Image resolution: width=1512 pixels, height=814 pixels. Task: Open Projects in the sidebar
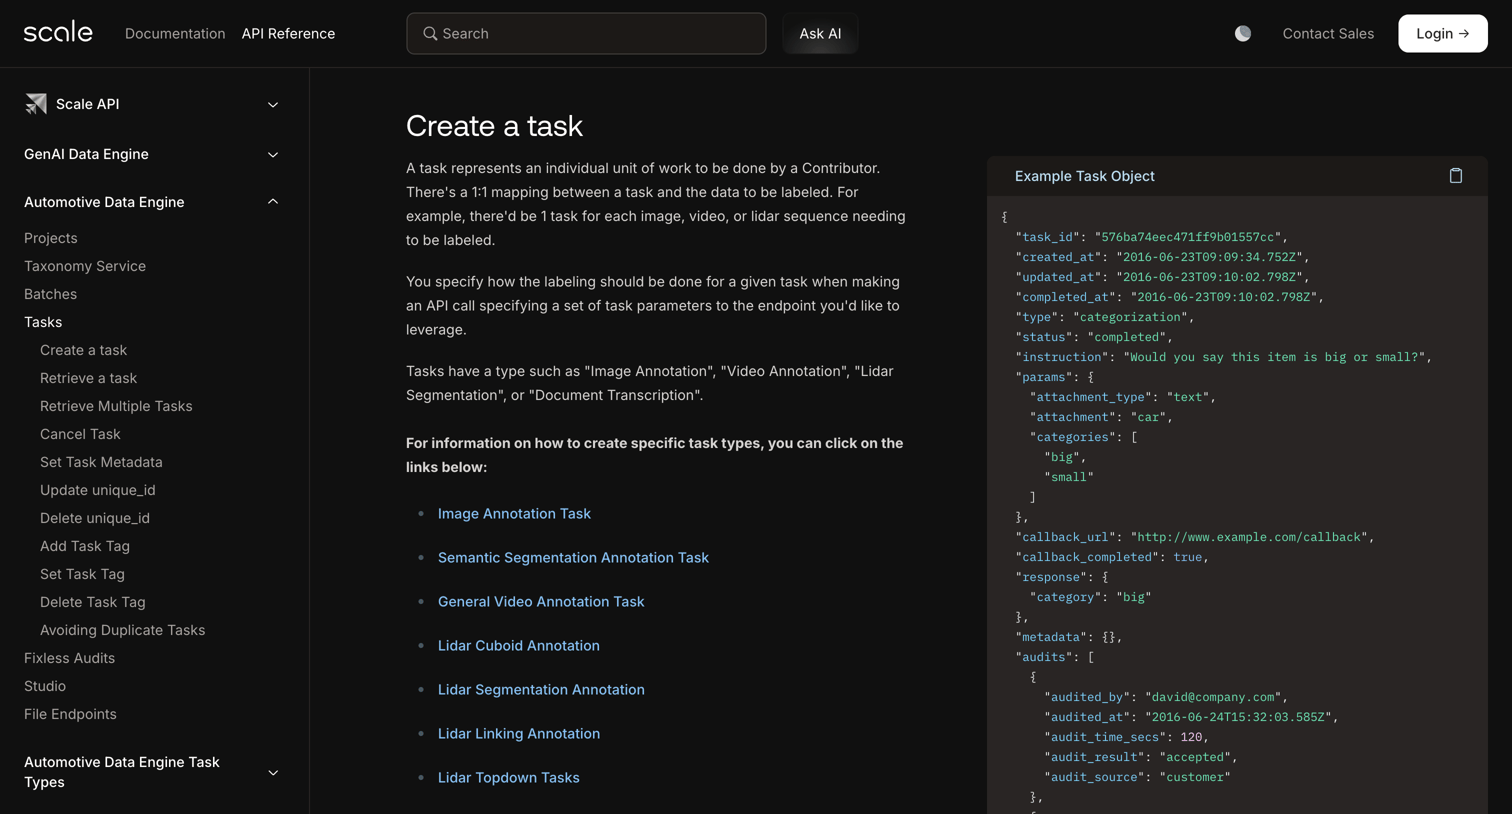pyautogui.click(x=51, y=238)
